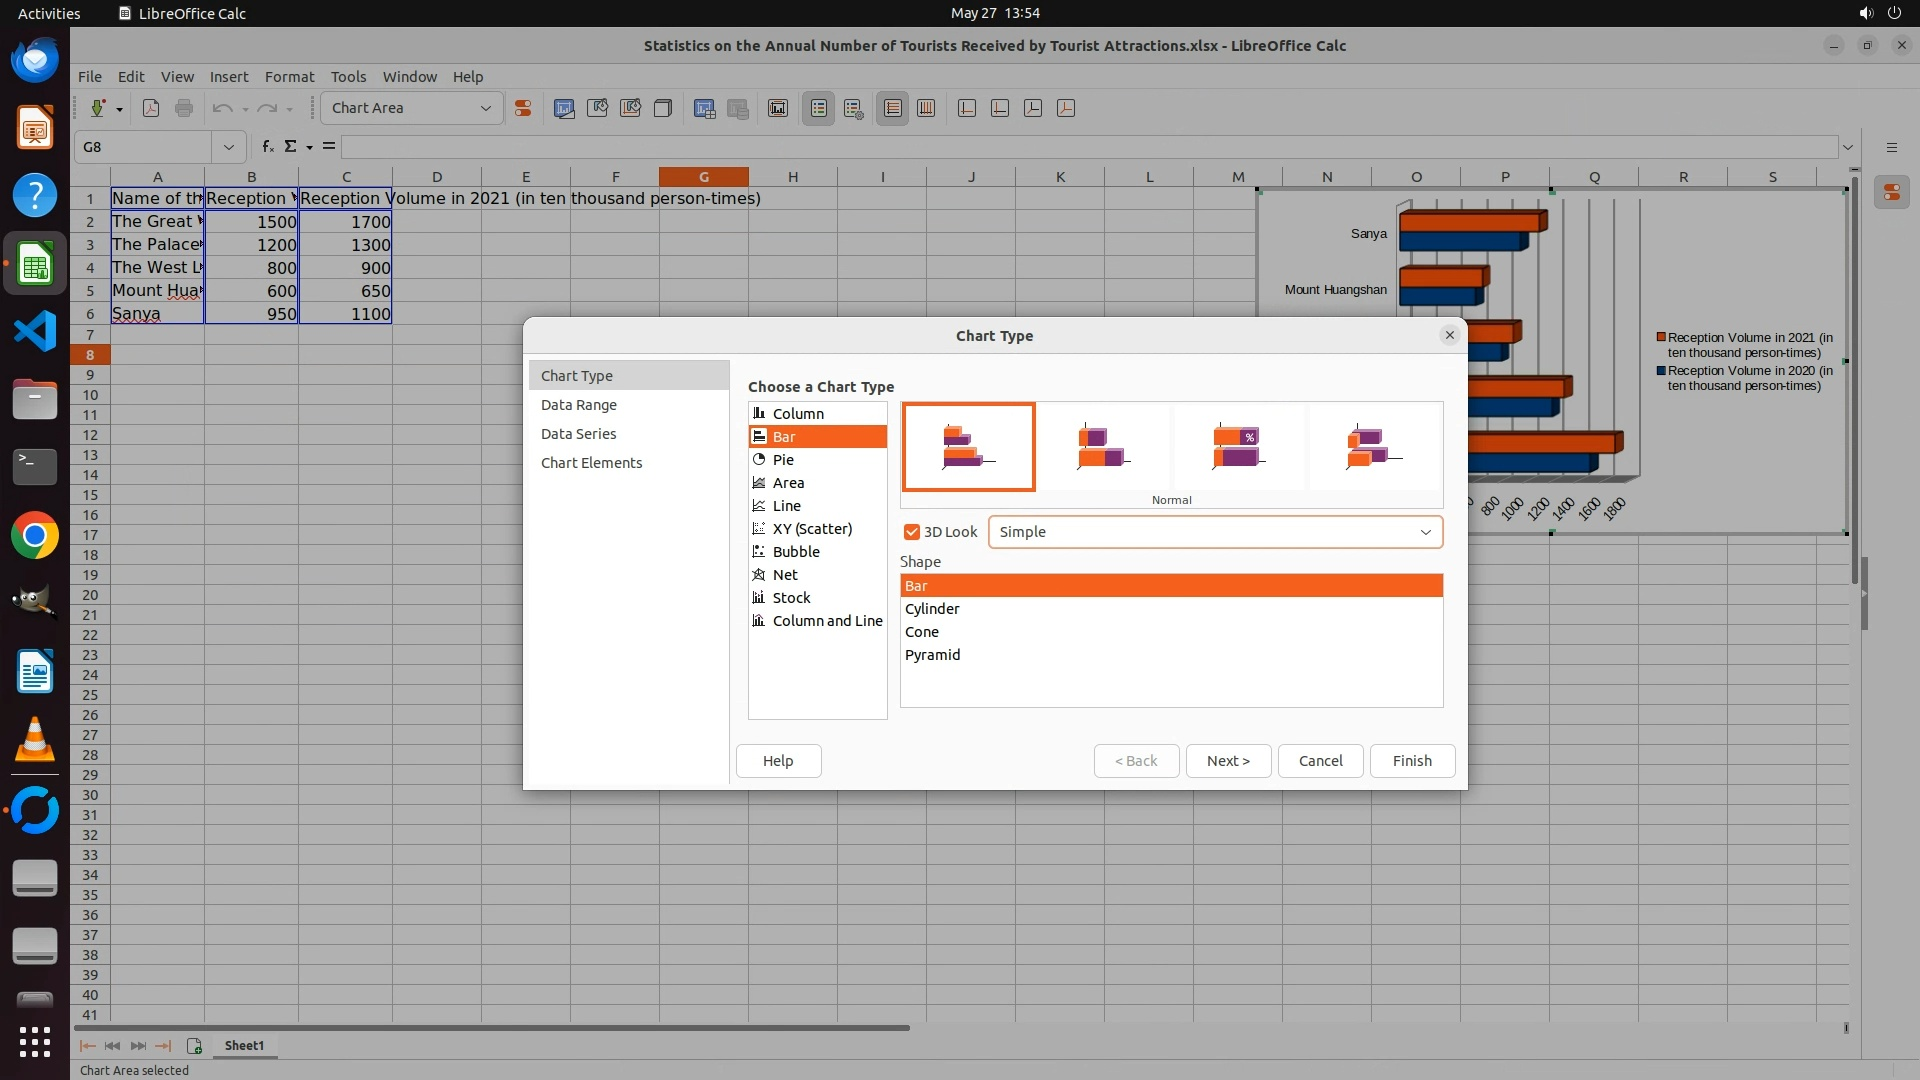Choose the Column and Line chart type
This screenshot has width=1920, height=1080.
tap(826, 621)
